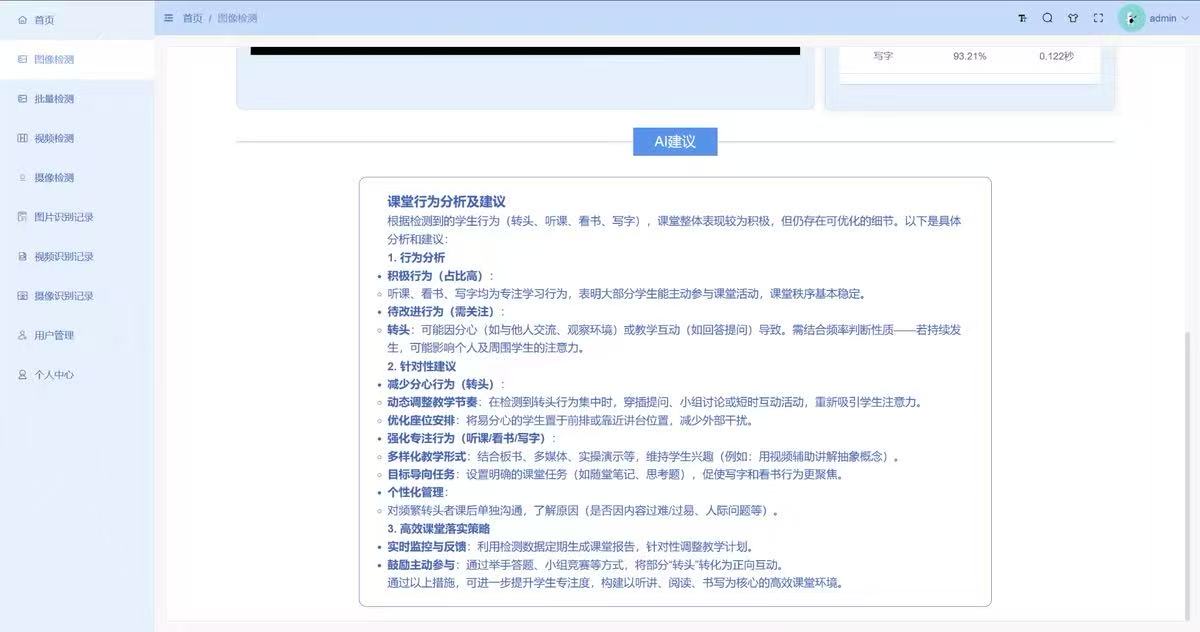
Task: Click the 93.21% confidence value
Action: 970,56
